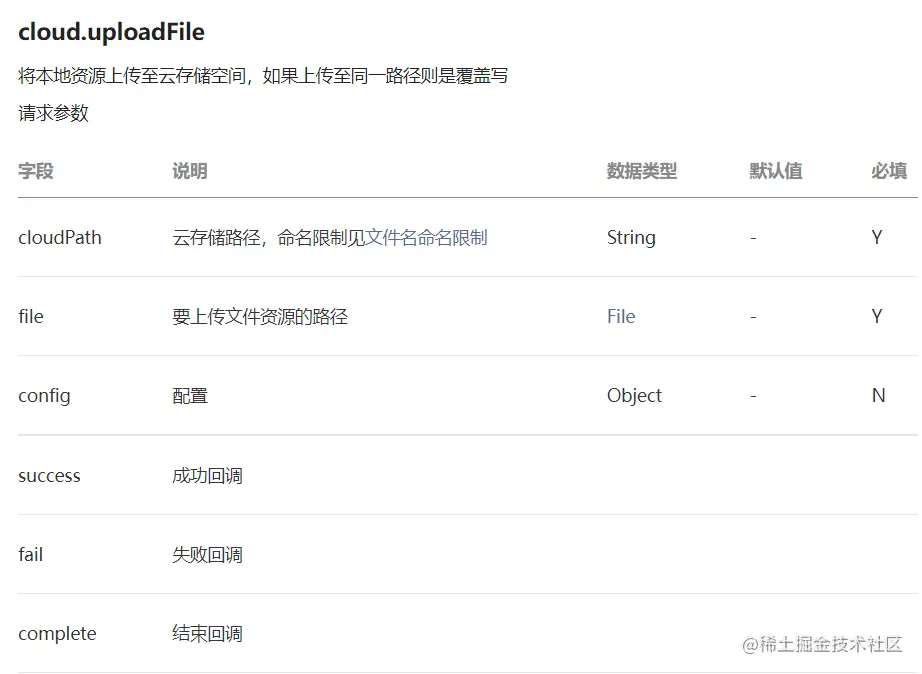Click the 必填 column header
Viewport: 922px width, 674px height.
888,171
